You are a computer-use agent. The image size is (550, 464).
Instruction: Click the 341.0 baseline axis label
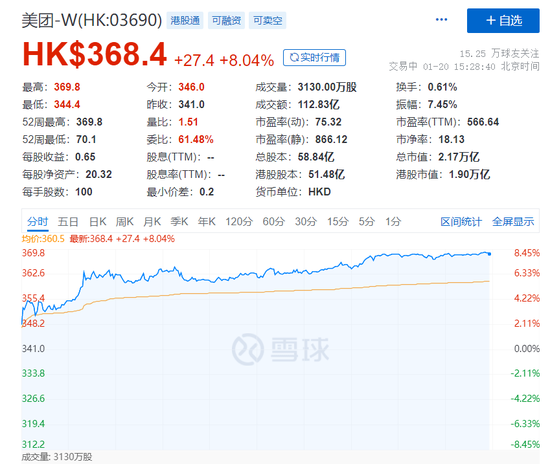(x=33, y=349)
